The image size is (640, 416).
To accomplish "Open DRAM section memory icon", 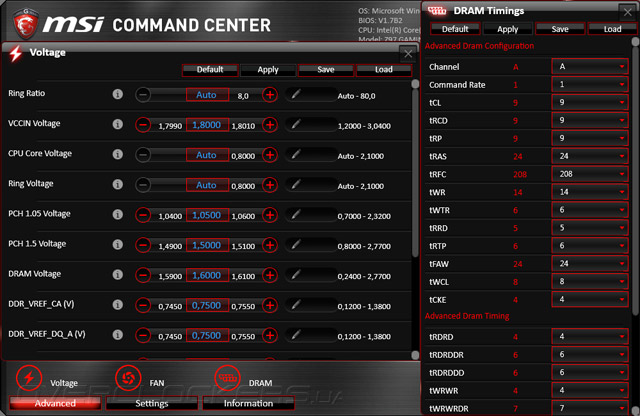I will click(x=227, y=378).
